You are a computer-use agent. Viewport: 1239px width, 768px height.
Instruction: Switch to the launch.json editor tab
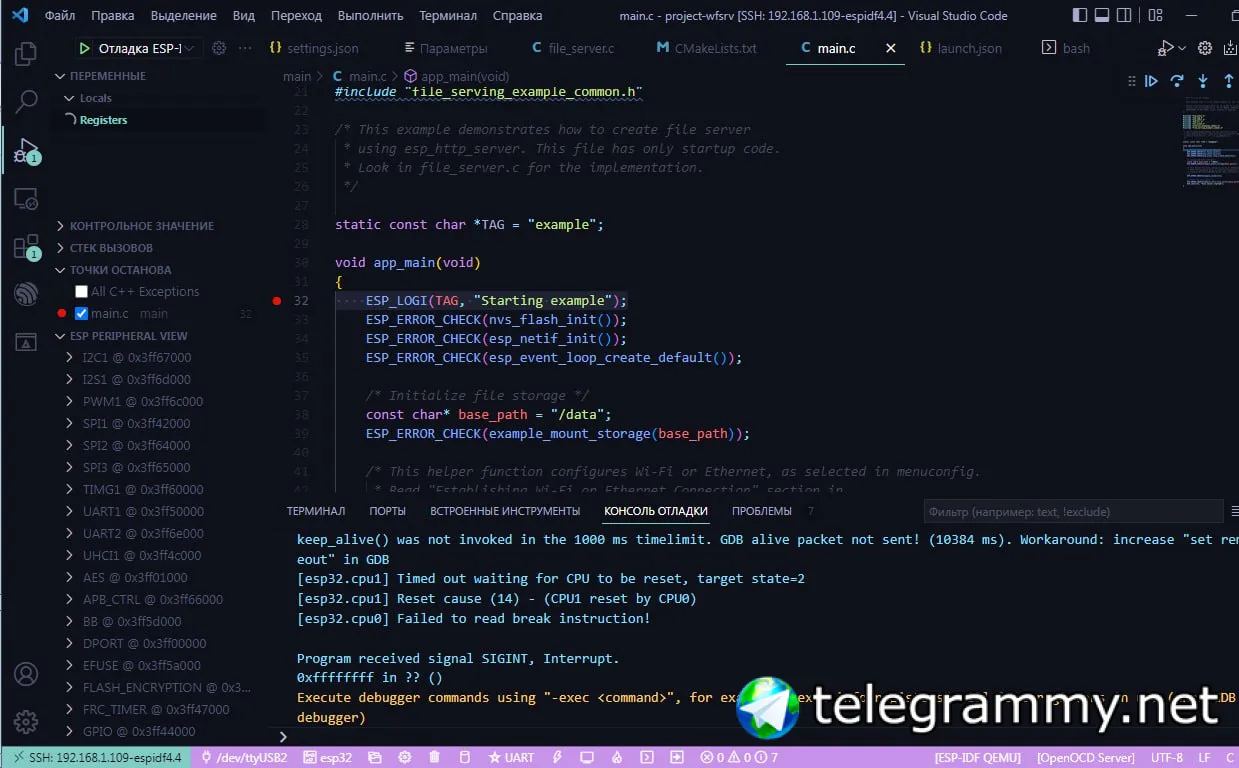(961, 48)
